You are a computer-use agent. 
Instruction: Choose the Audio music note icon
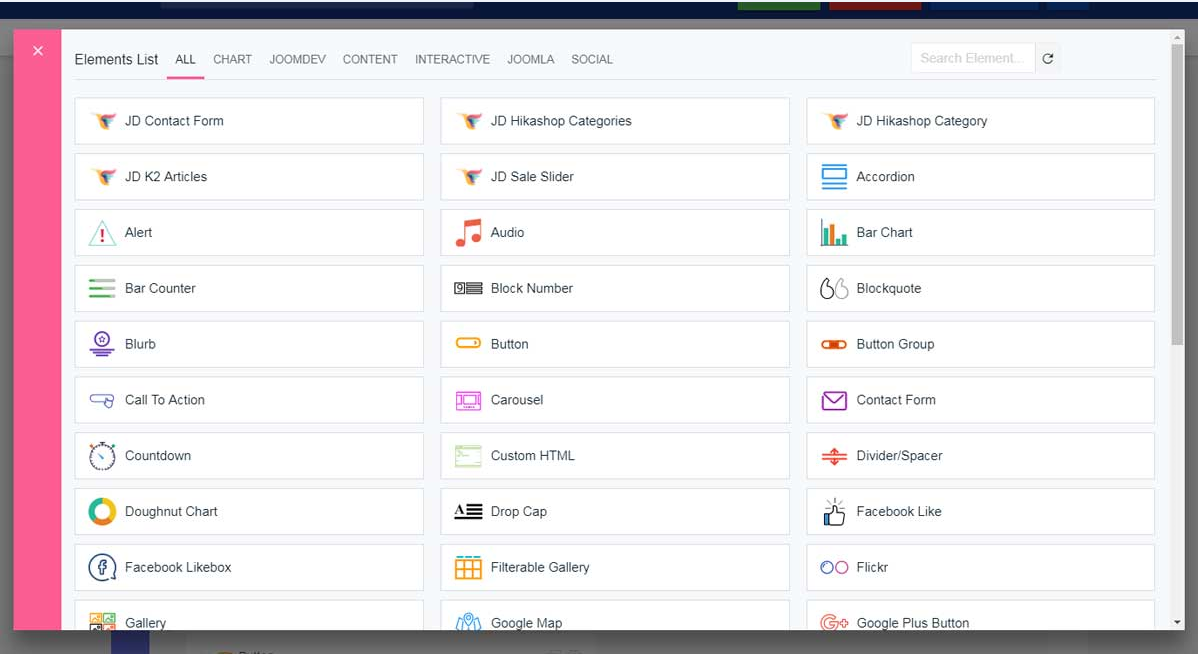[468, 232]
